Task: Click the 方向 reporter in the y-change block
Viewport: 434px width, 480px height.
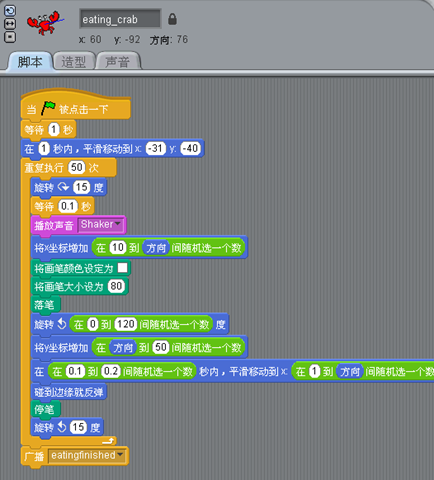Action: 123,348
